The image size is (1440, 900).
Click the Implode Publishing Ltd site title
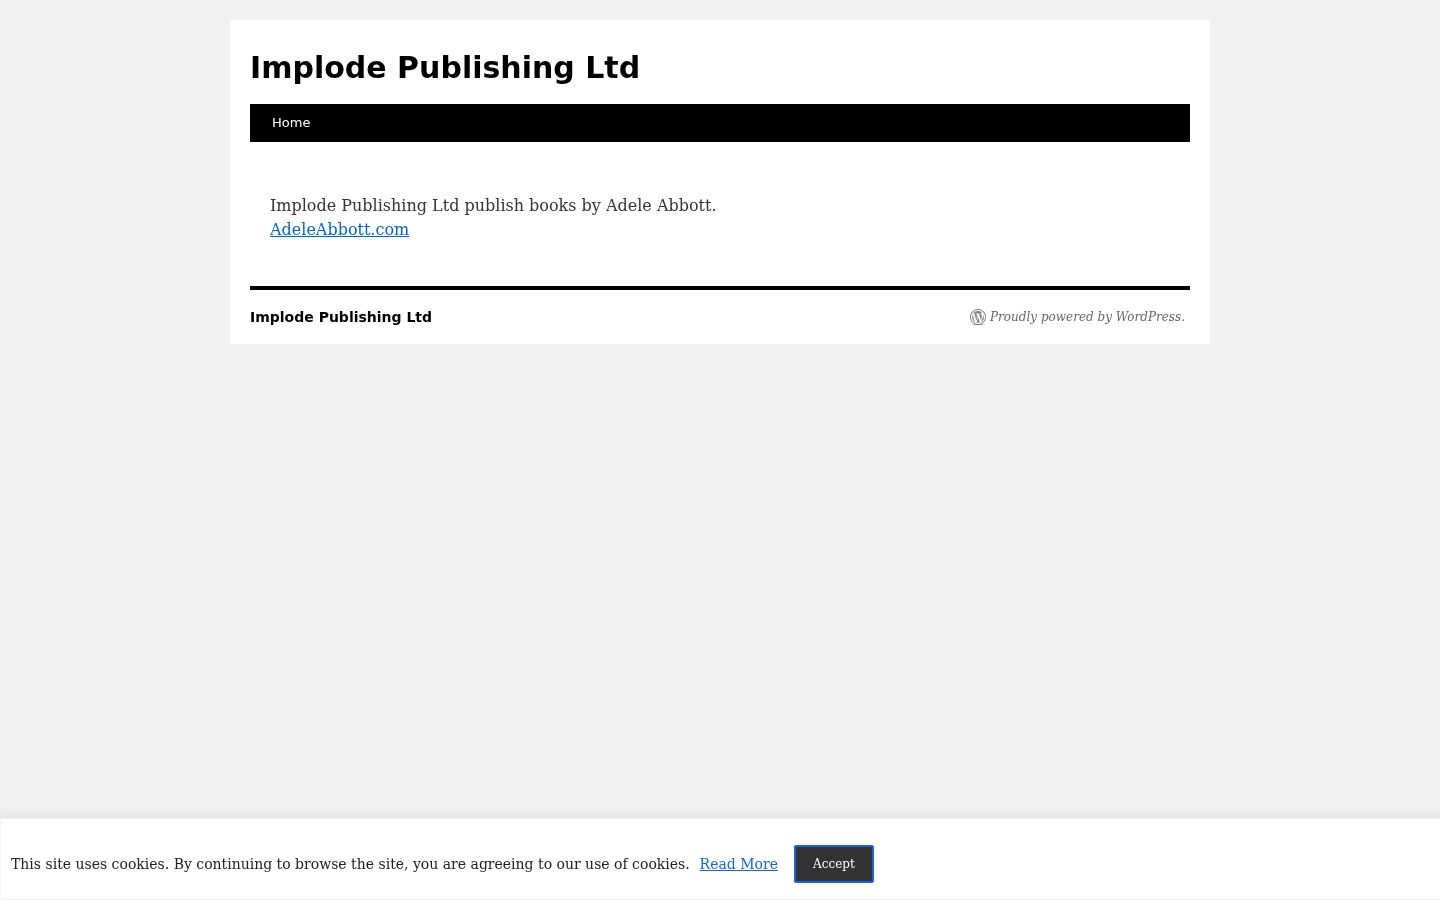pyautogui.click(x=445, y=67)
